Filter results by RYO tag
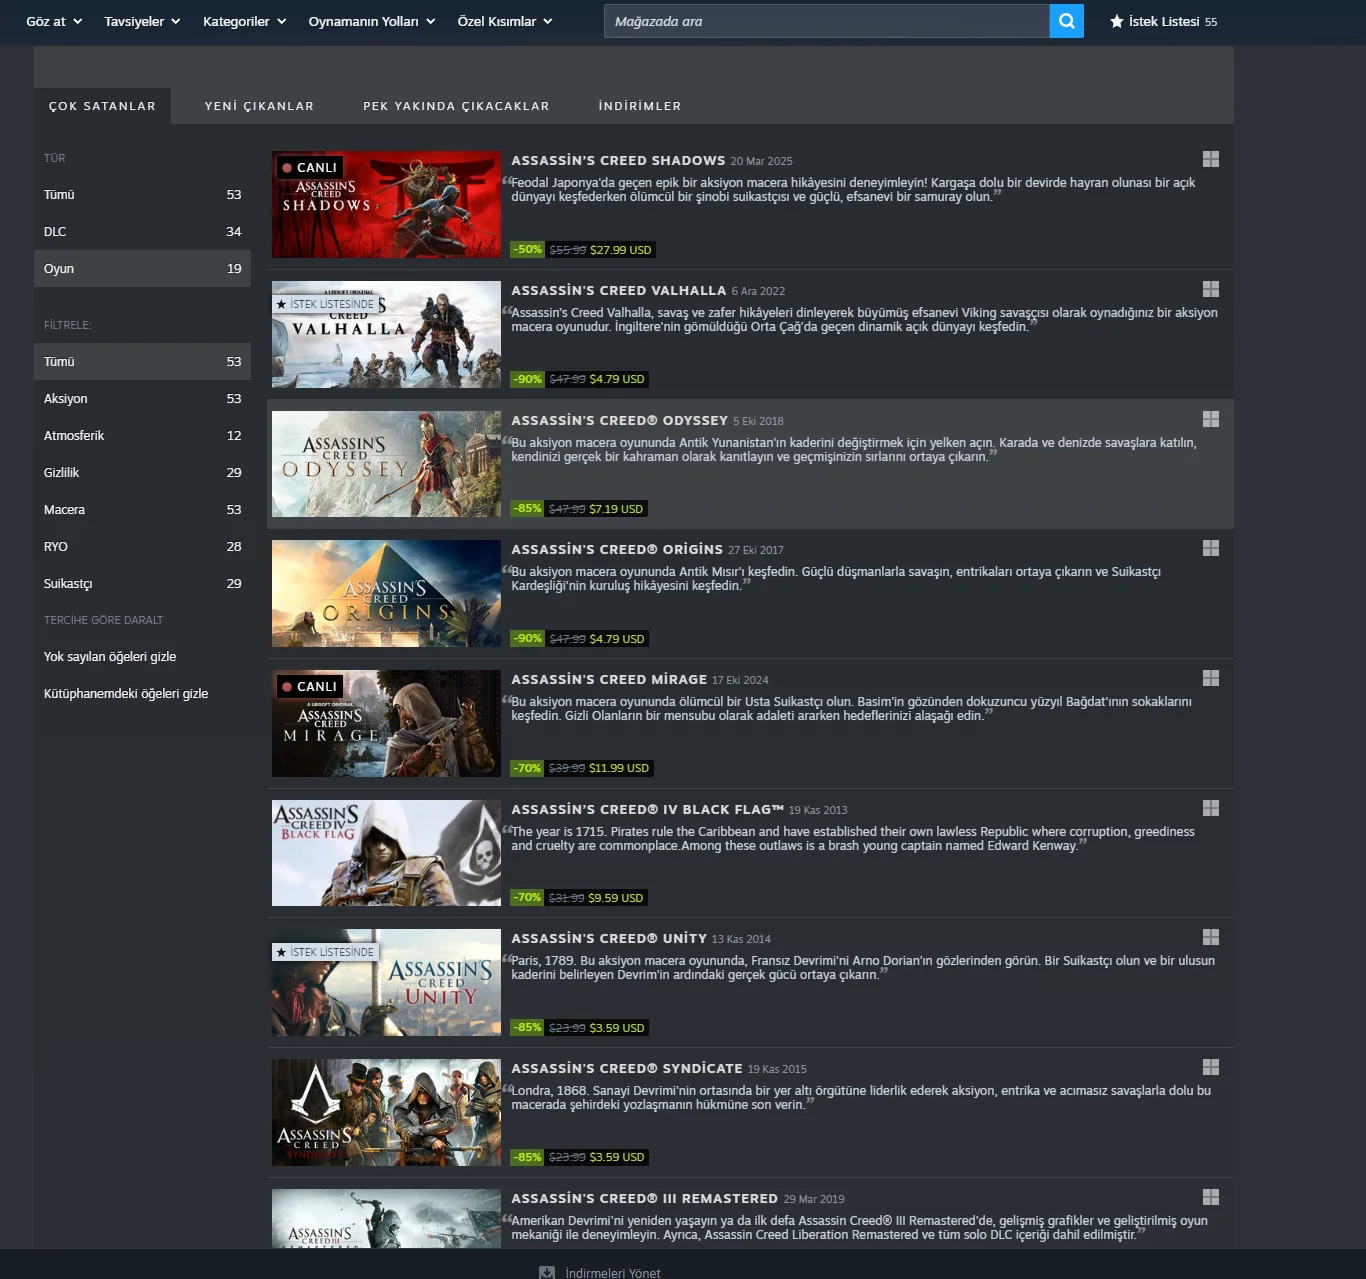Screen dimensions: 1366x1279 pyautogui.click(x=142, y=547)
